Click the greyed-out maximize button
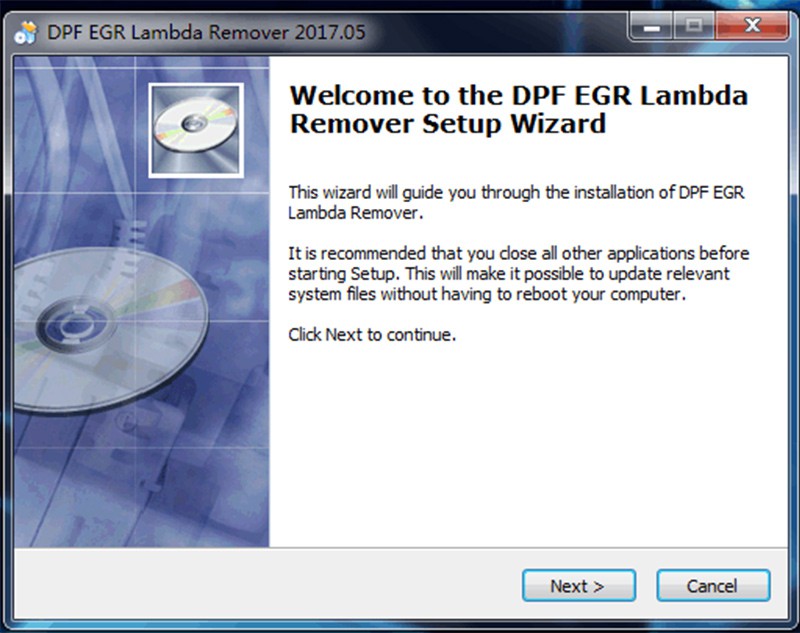The height and width of the screenshot is (633, 800). coord(694,27)
